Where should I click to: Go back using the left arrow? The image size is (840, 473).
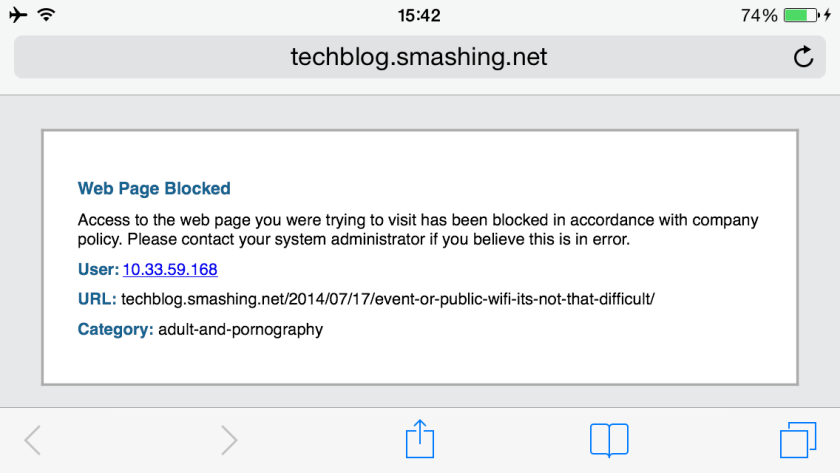pyautogui.click(x=33, y=440)
